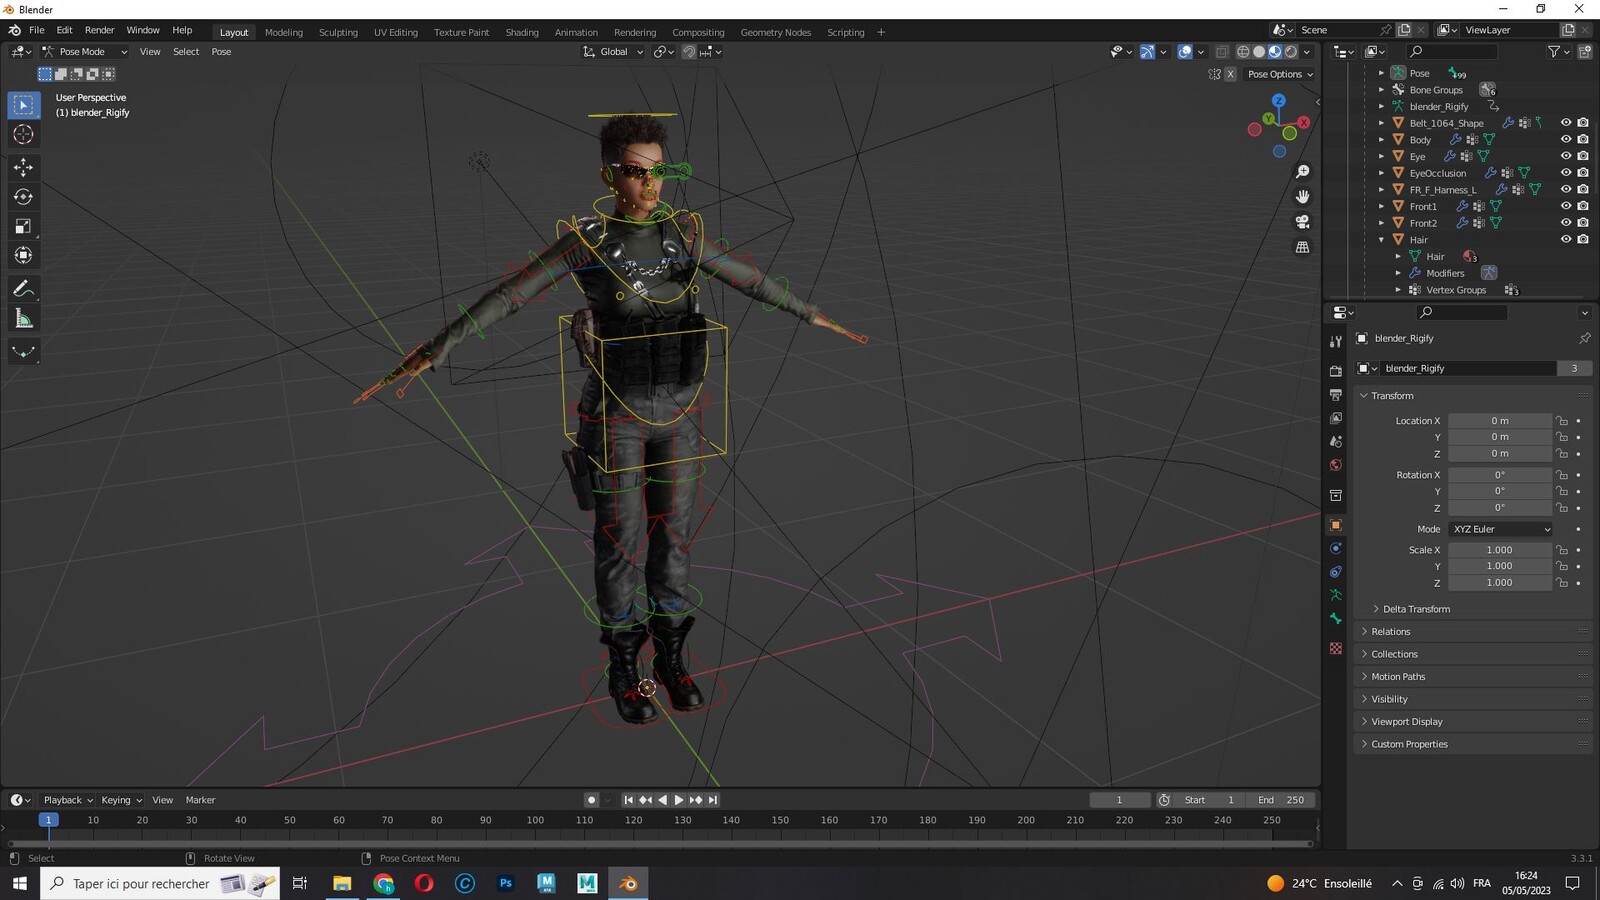
Task: Expand the Delta Transform section
Action: 1416,609
